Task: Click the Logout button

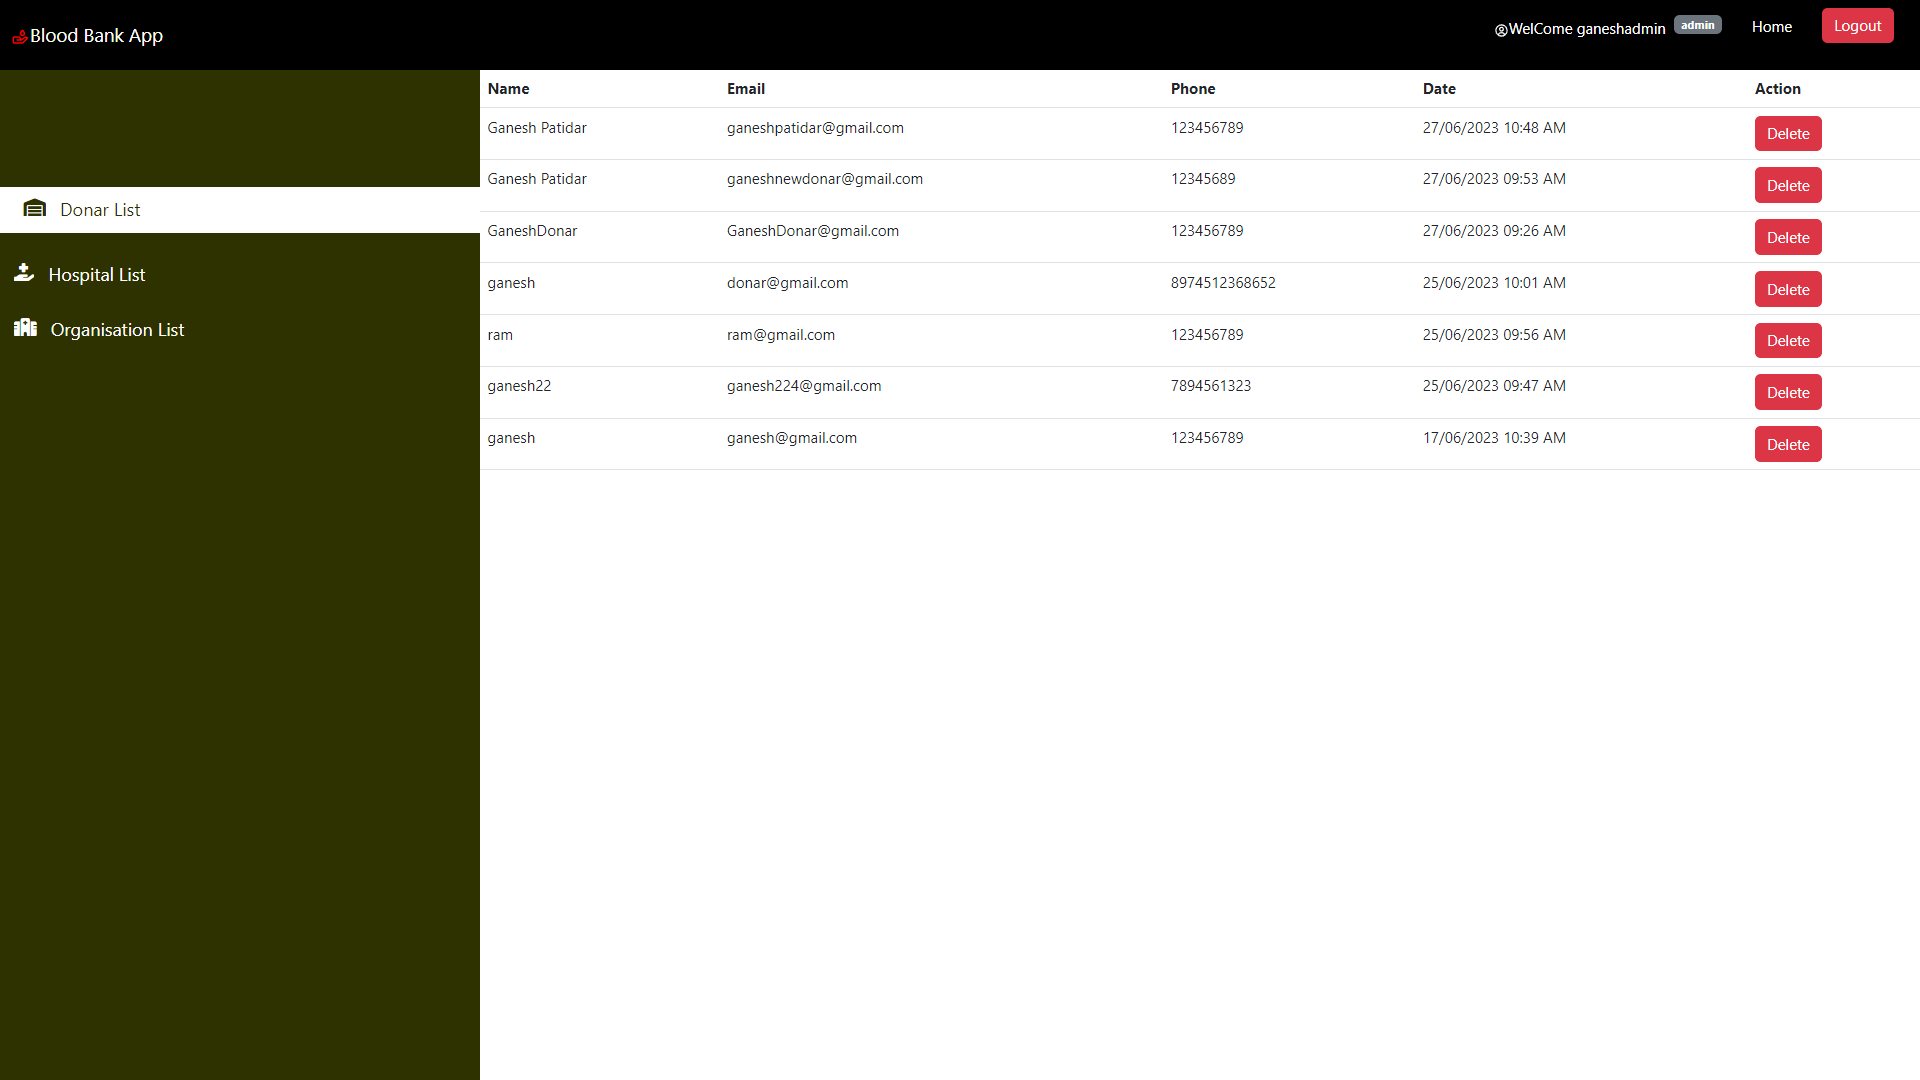Action: (1857, 25)
